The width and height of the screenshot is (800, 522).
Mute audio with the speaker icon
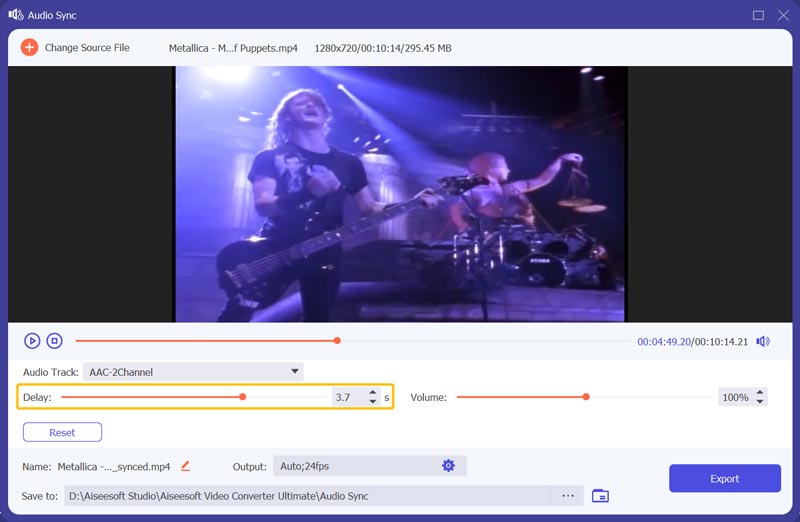[763, 341]
